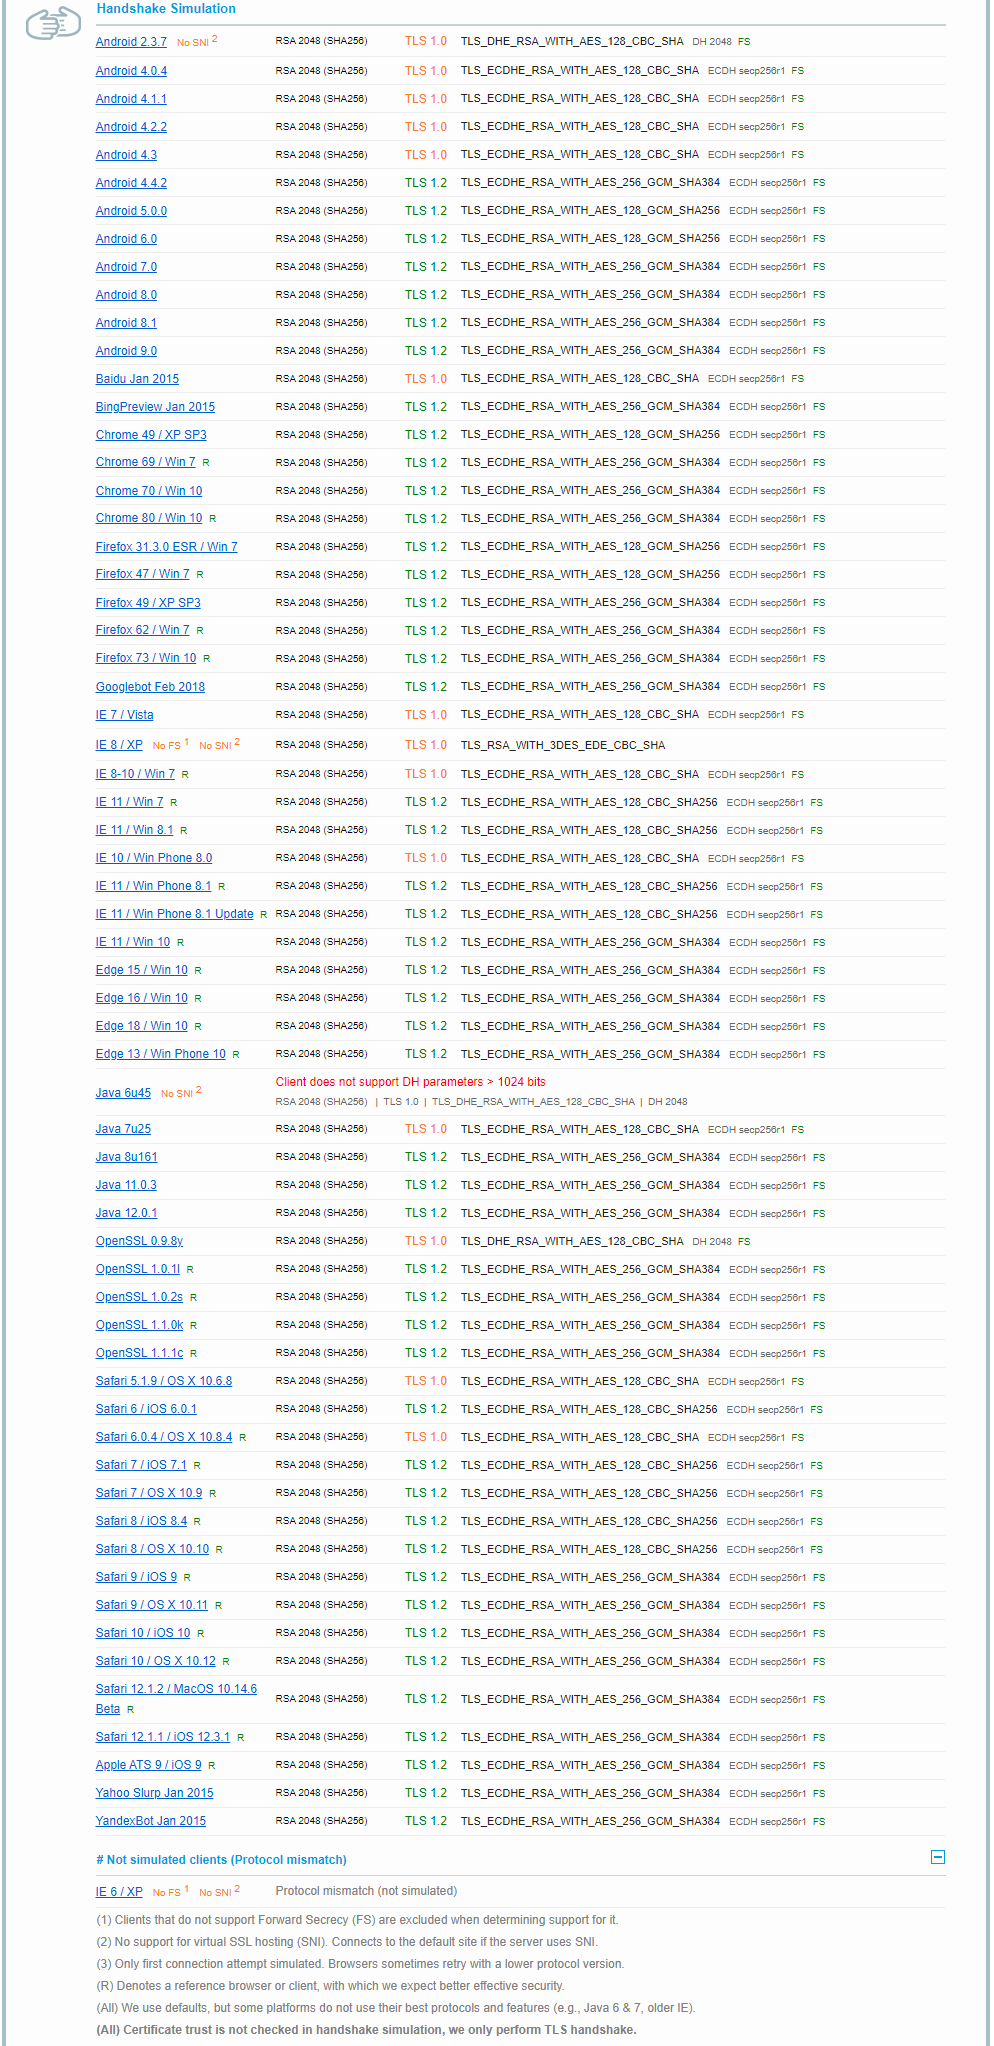
Task: Click the footnote about reference browser (R)
Action: (x=330, y=1986)
